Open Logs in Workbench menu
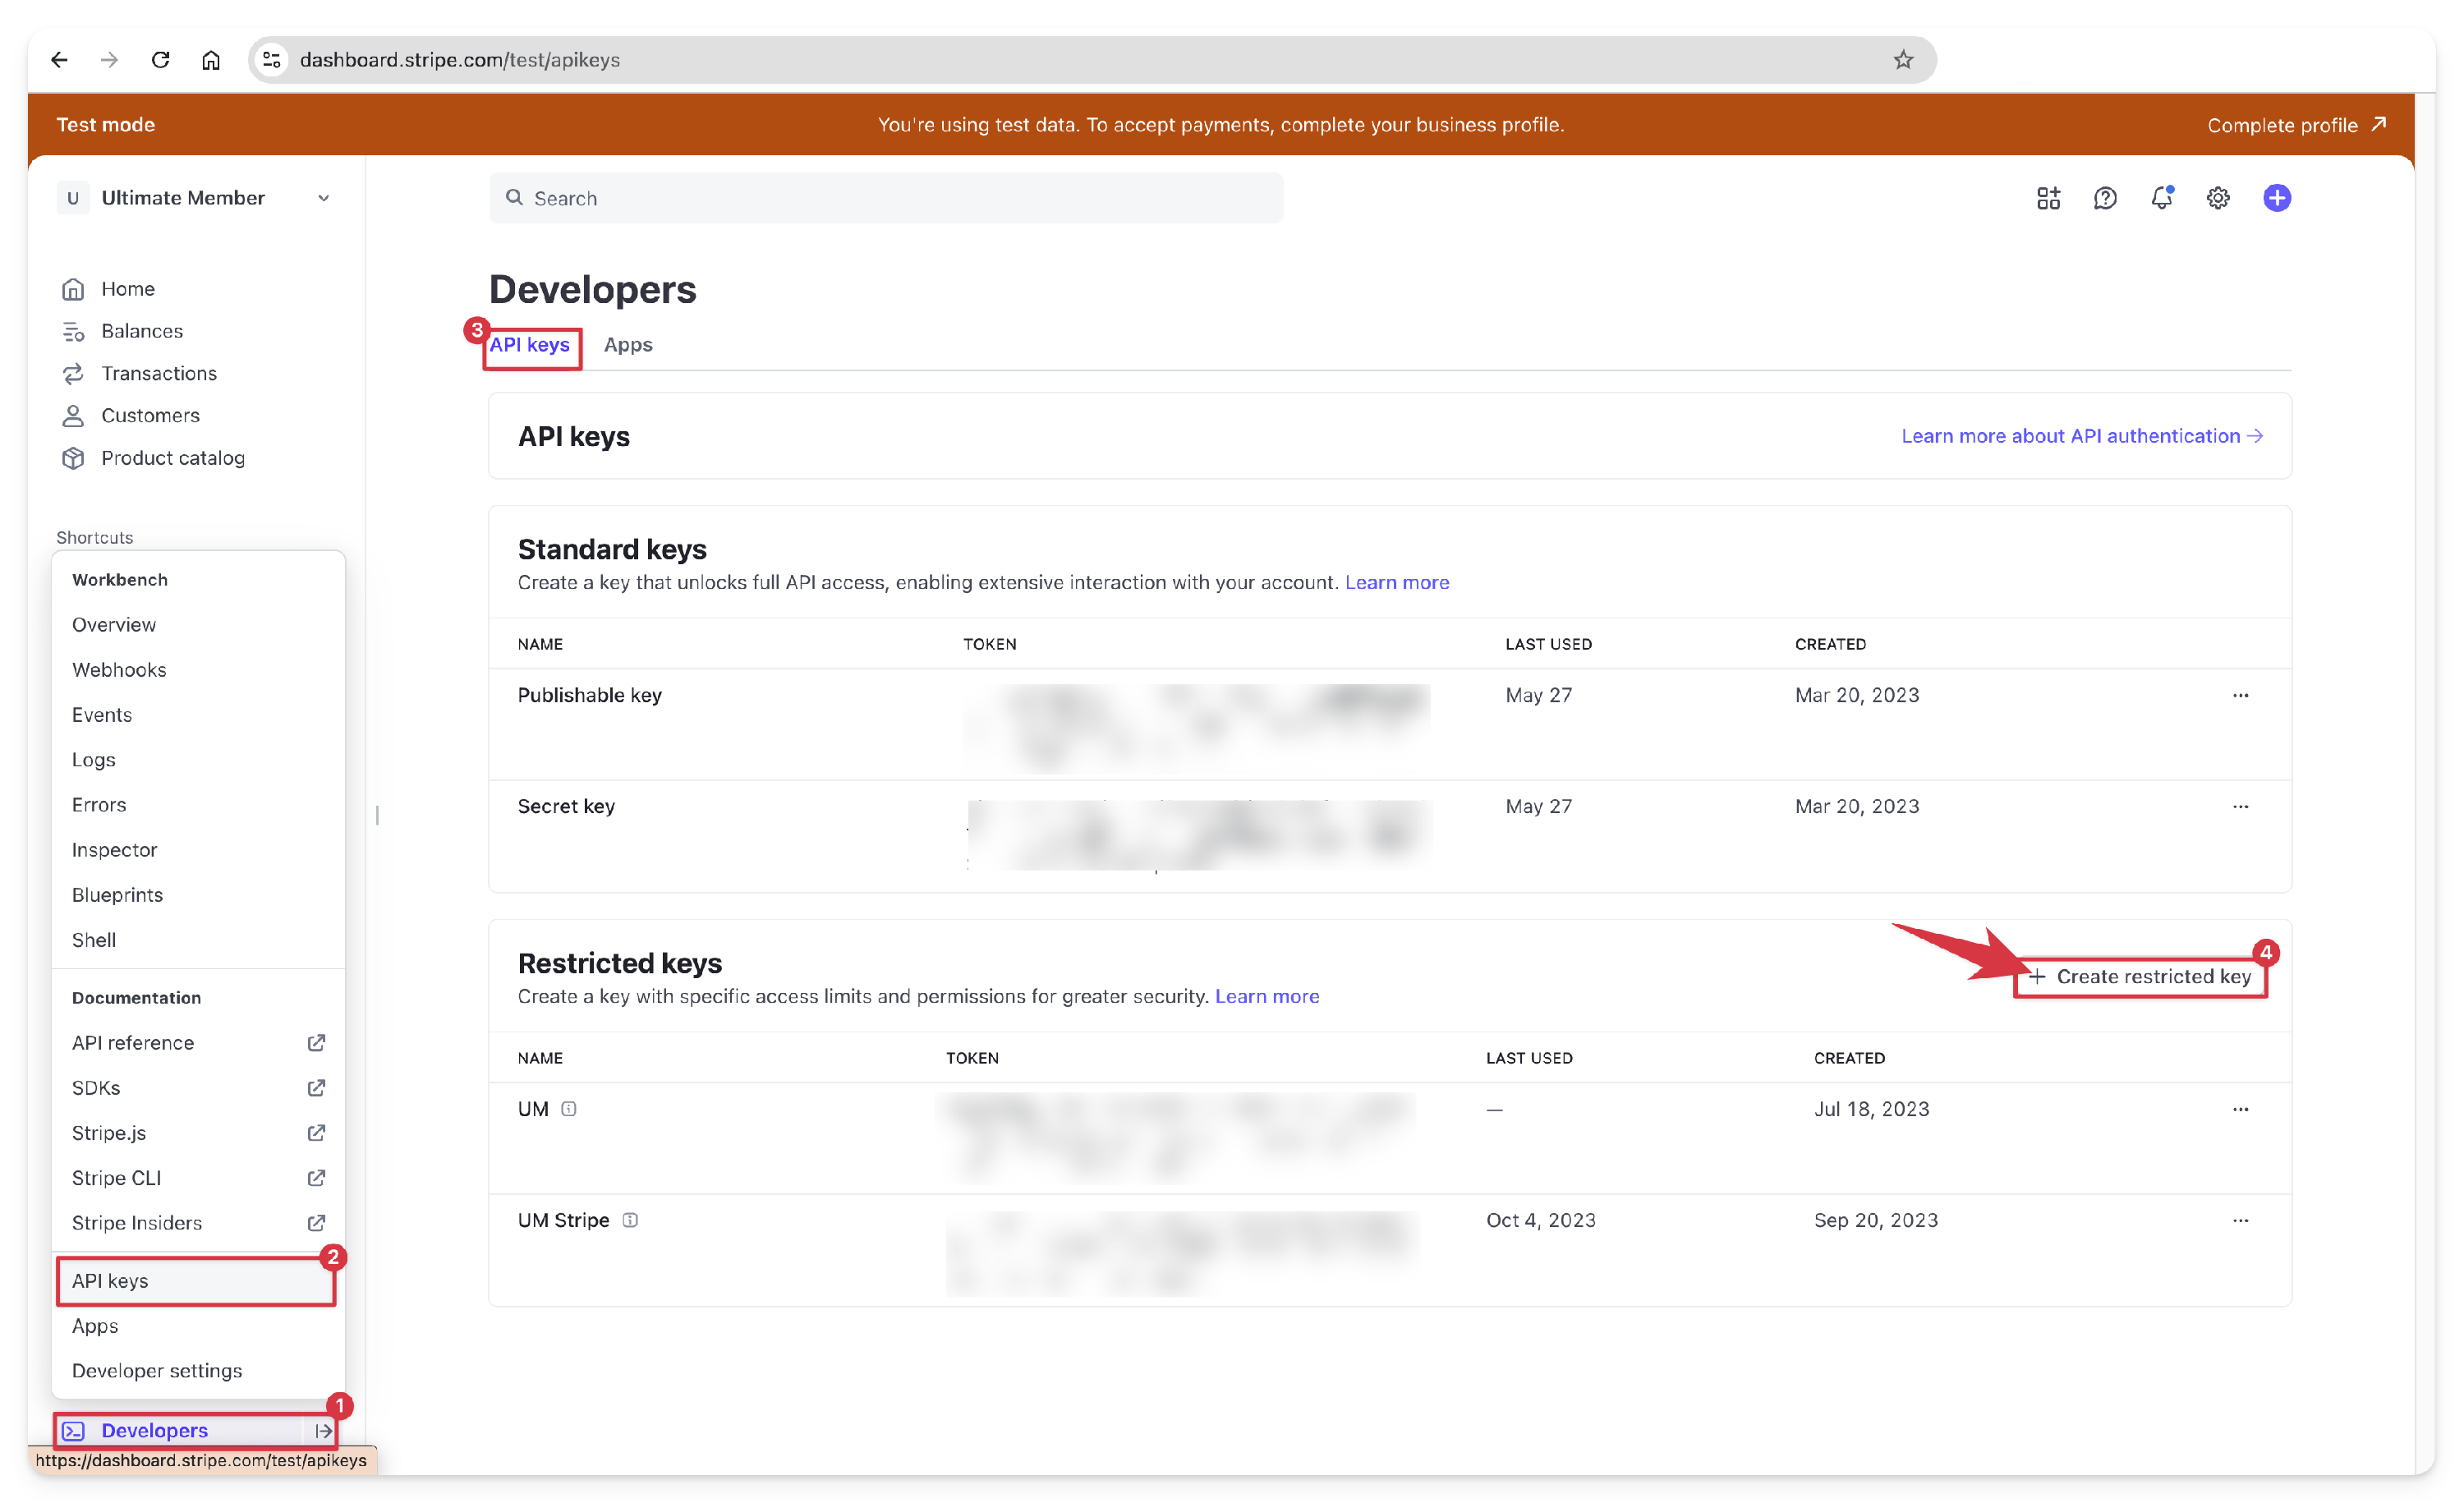Viewport: 2464px width, 1503px height. point(198,759)
